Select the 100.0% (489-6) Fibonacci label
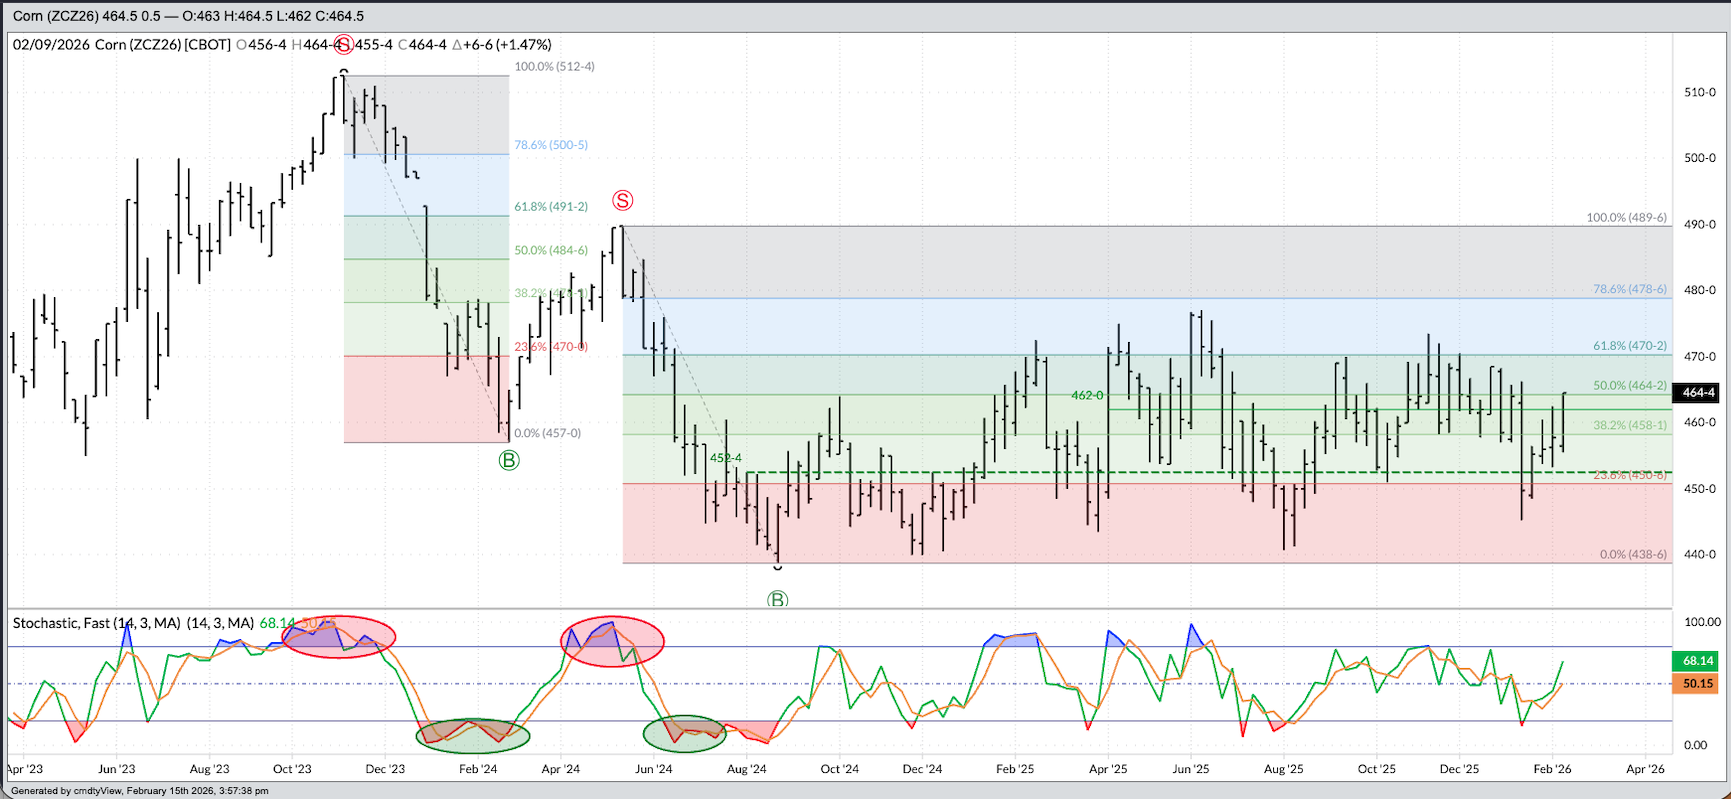 [1626, 218]
